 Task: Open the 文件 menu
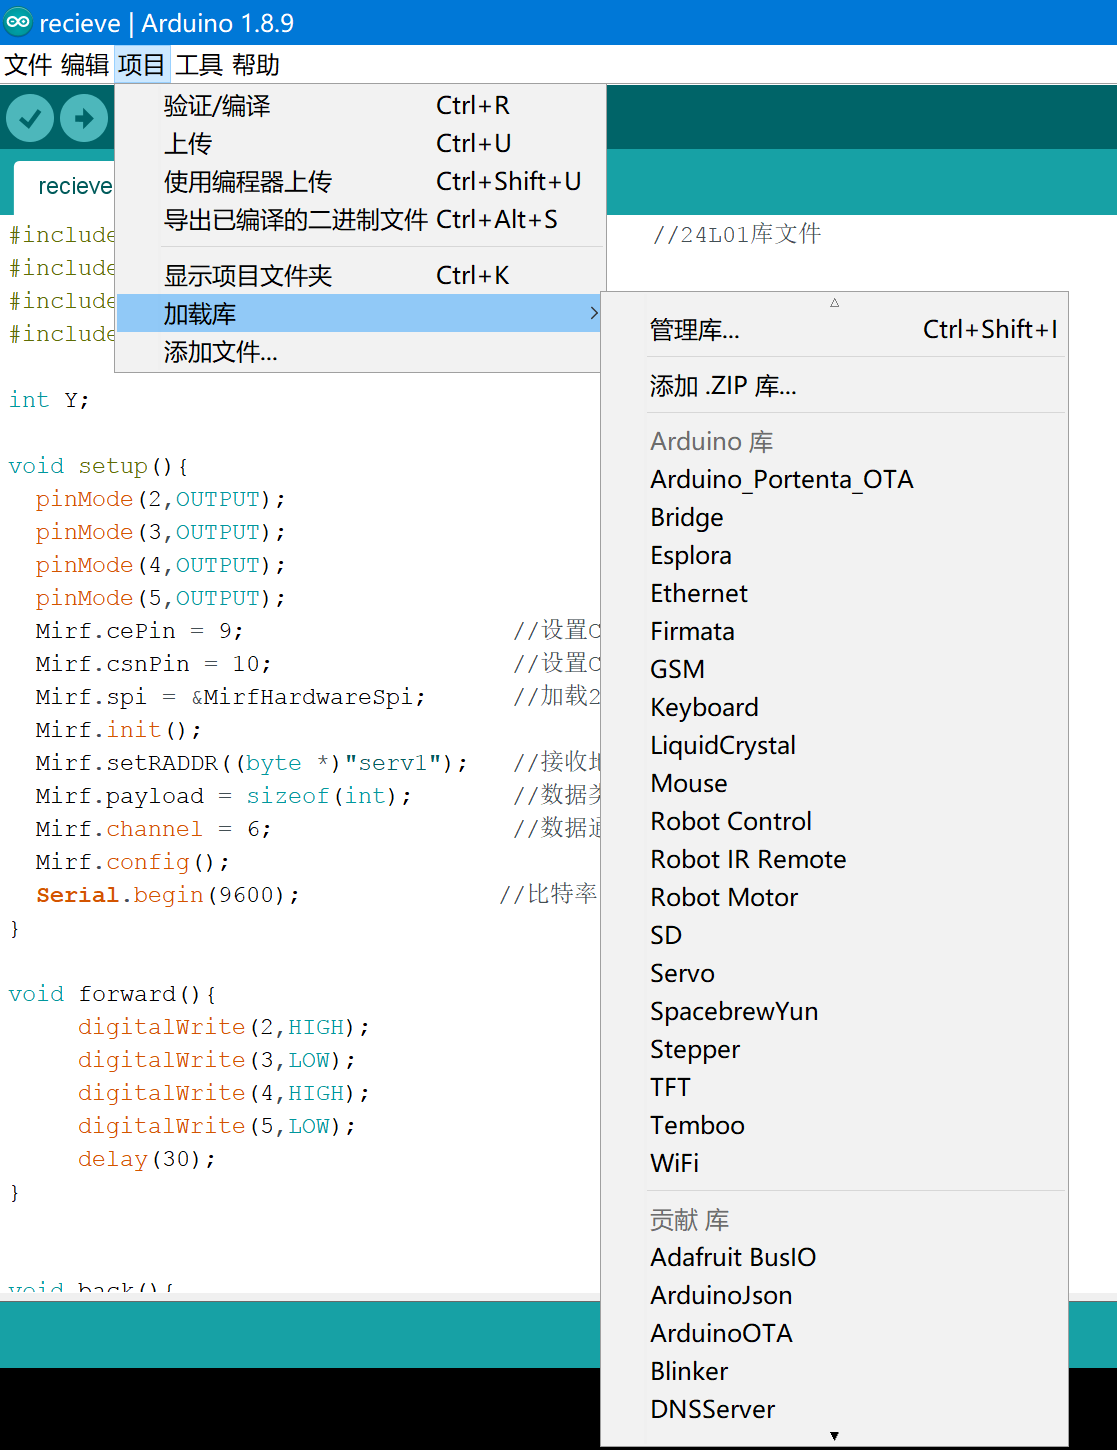[x=28, y=65]
